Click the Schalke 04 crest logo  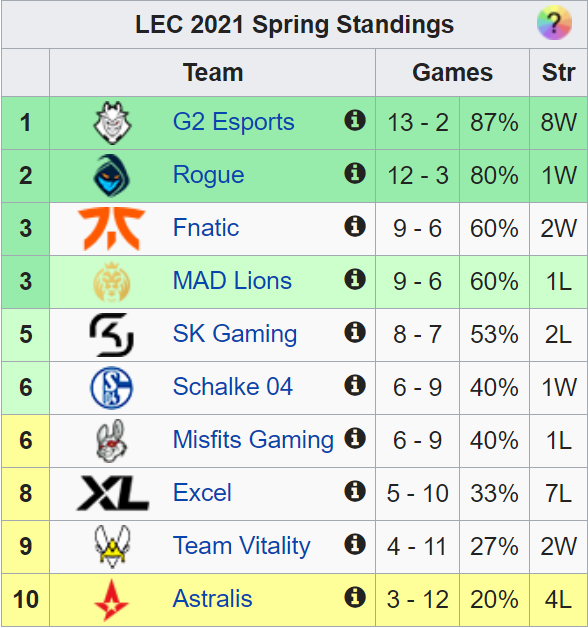point(111,388)
